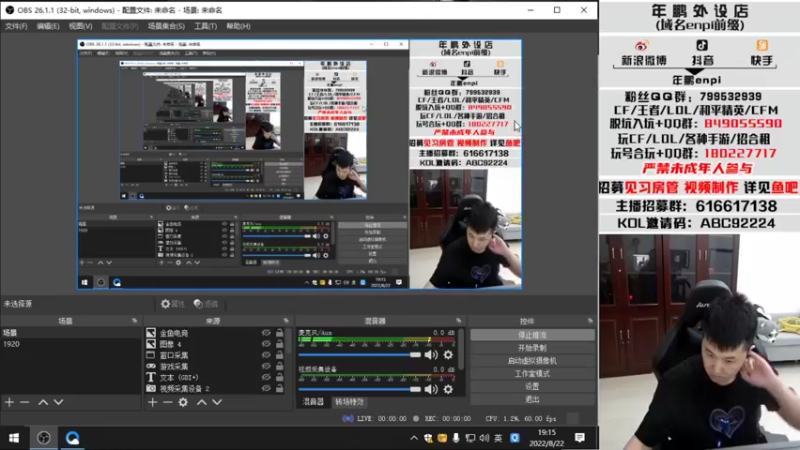Pop out the 来源 dock panel

(286, 321)
